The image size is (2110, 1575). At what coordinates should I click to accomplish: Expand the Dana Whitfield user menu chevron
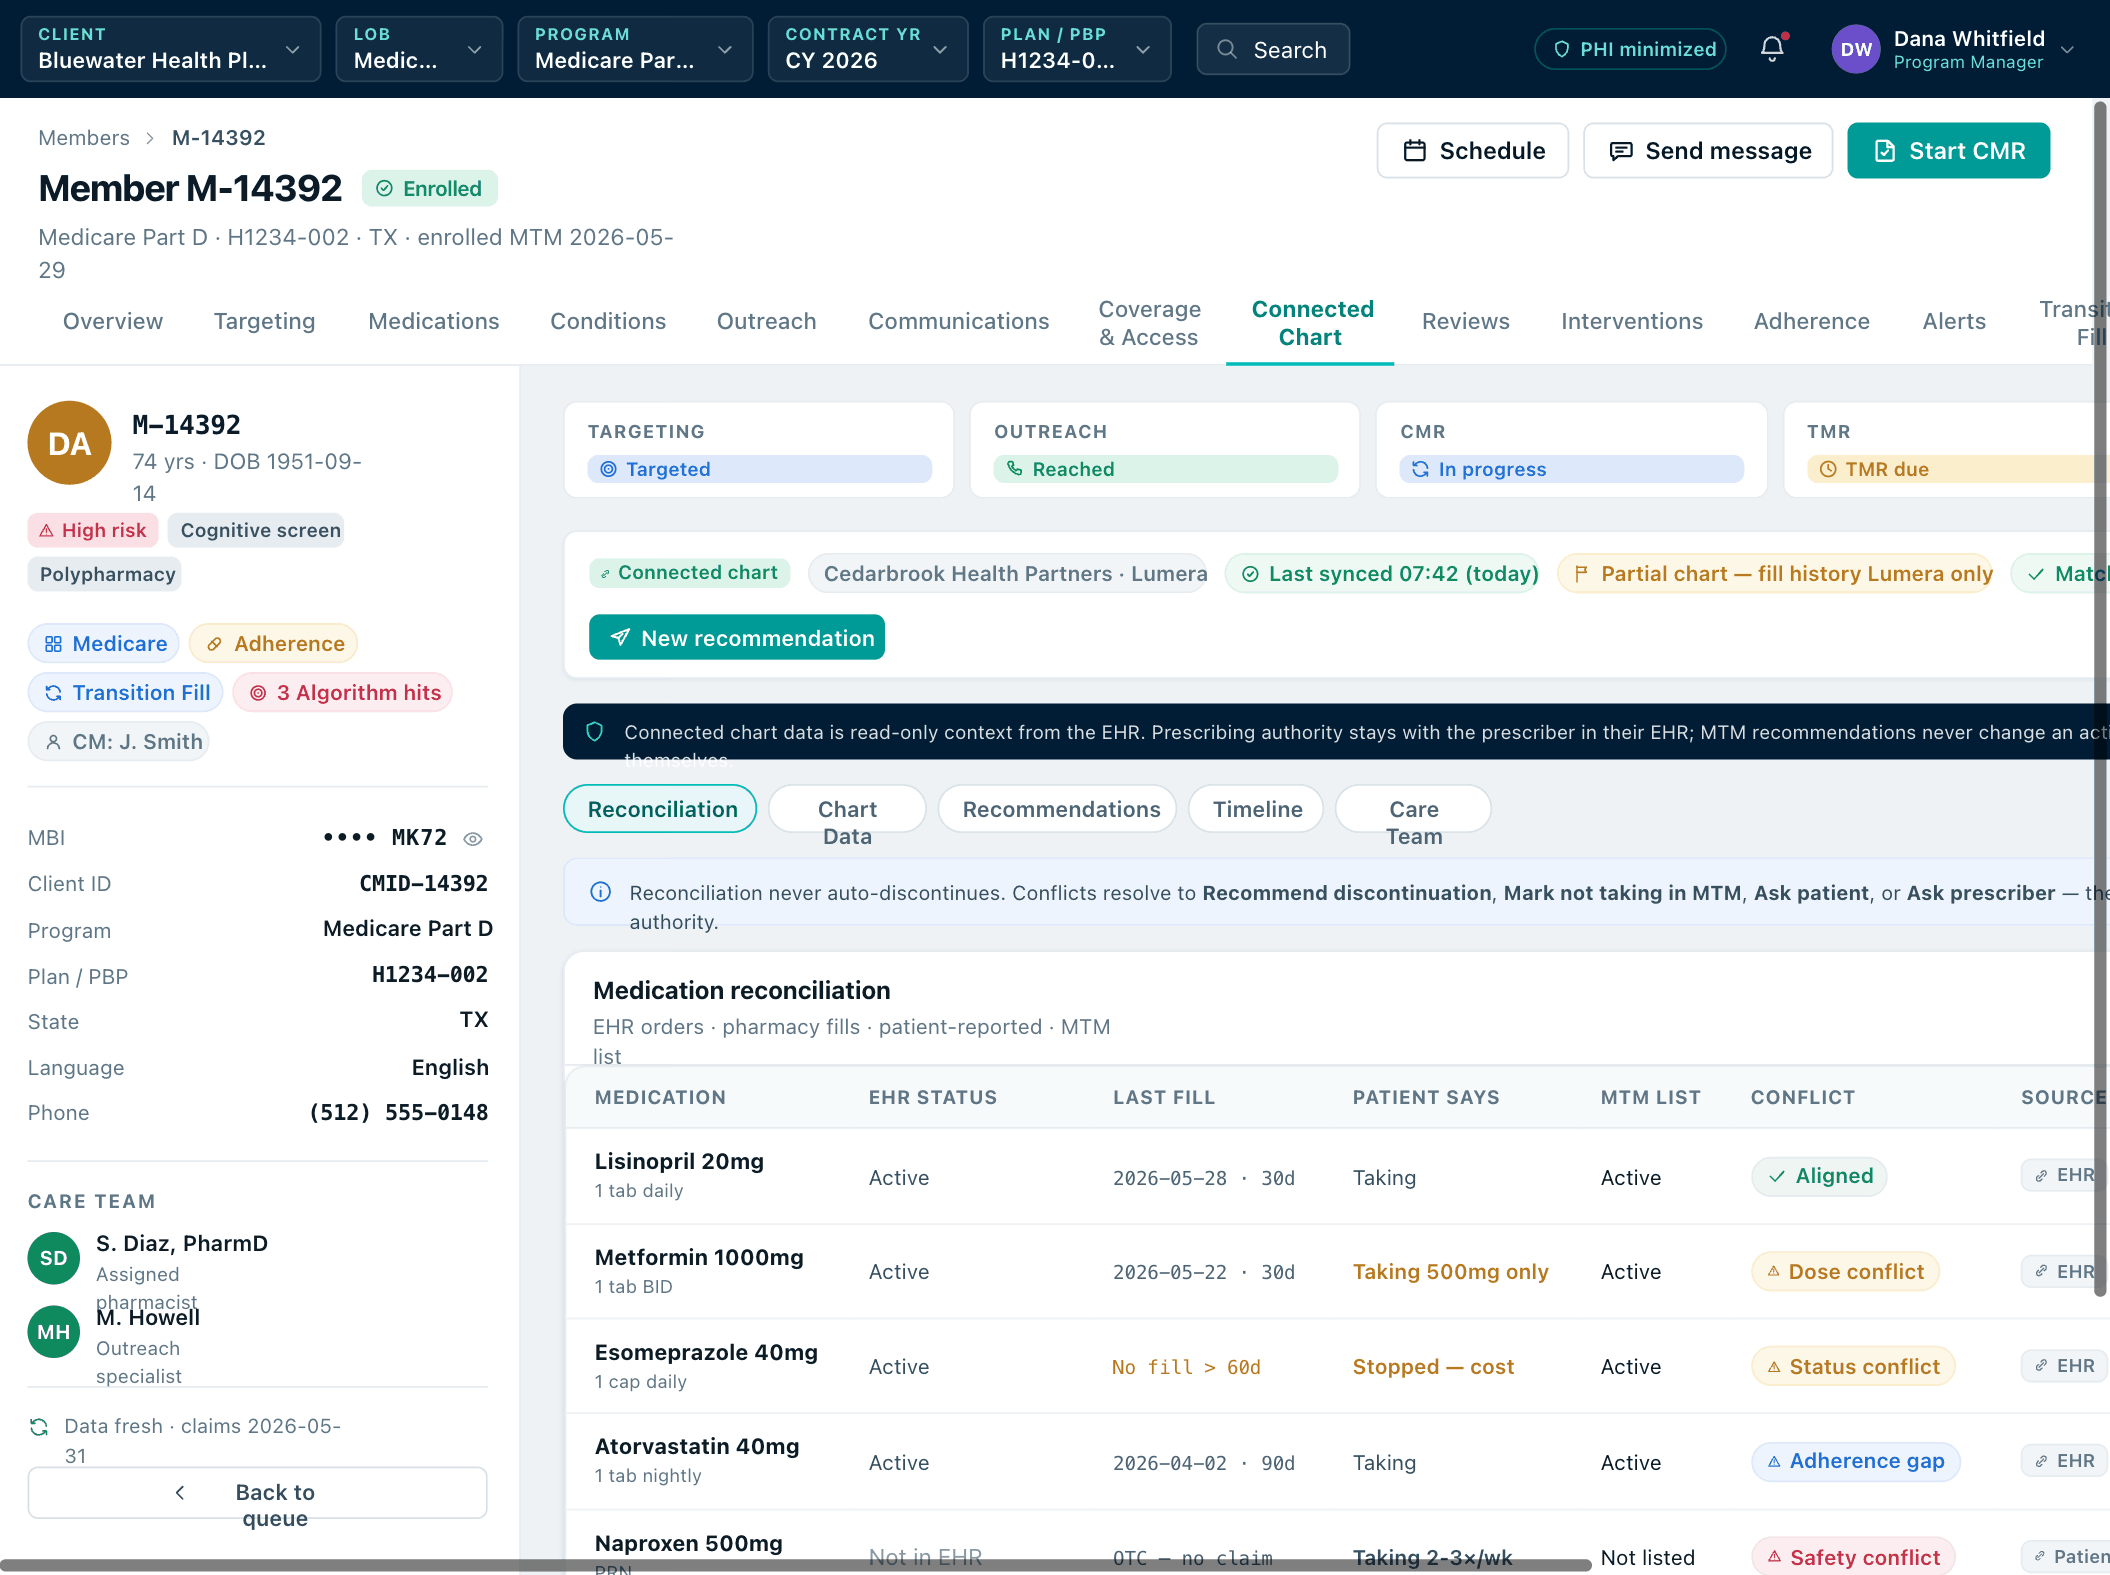(x=2067, y=50)
